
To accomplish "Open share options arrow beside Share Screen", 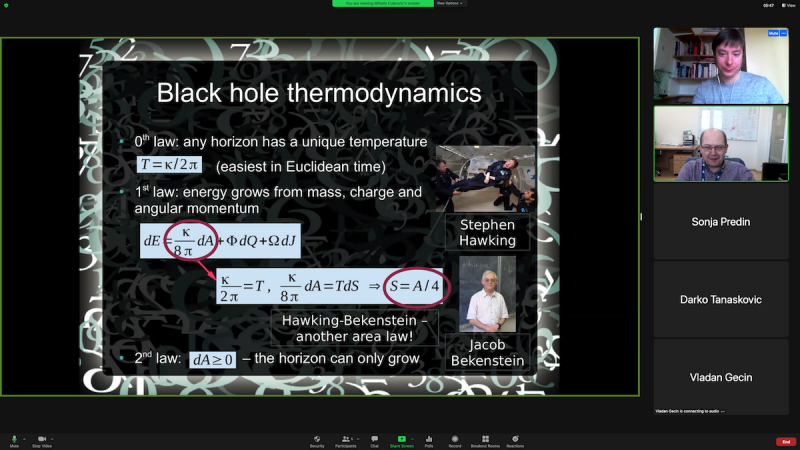I will (x=412, y=439).
